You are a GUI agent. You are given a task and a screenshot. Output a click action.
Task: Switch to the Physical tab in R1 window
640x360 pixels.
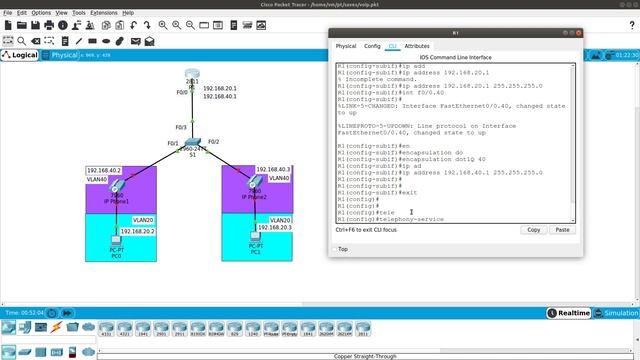(346, 46)
